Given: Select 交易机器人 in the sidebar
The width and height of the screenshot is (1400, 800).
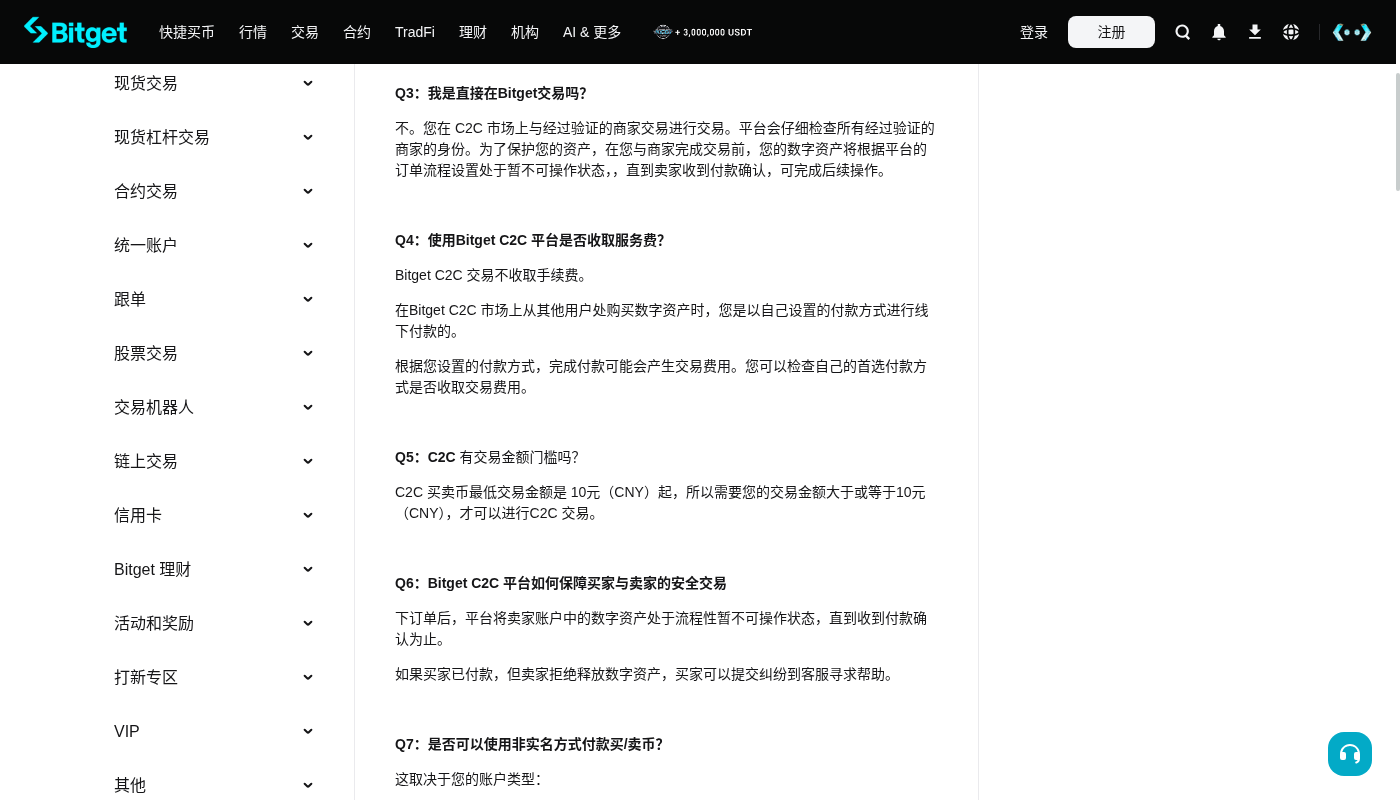Looking at the screenshot, I should pyautogui.click(x=154, y=407).
